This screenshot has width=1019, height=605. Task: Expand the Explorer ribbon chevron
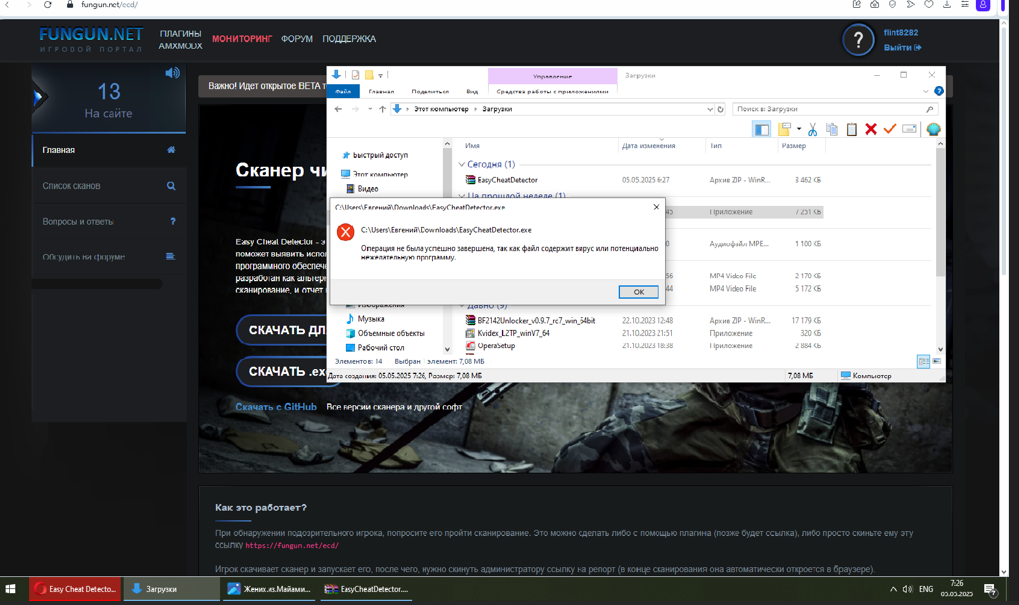(x=925, y=91)
